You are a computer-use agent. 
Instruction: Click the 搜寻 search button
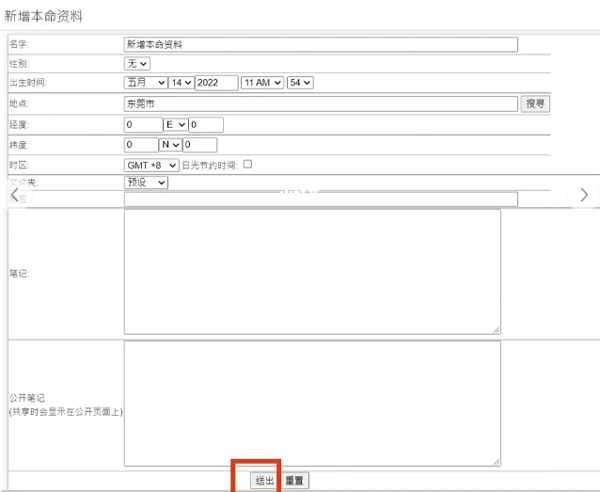[x=535, y=104]
